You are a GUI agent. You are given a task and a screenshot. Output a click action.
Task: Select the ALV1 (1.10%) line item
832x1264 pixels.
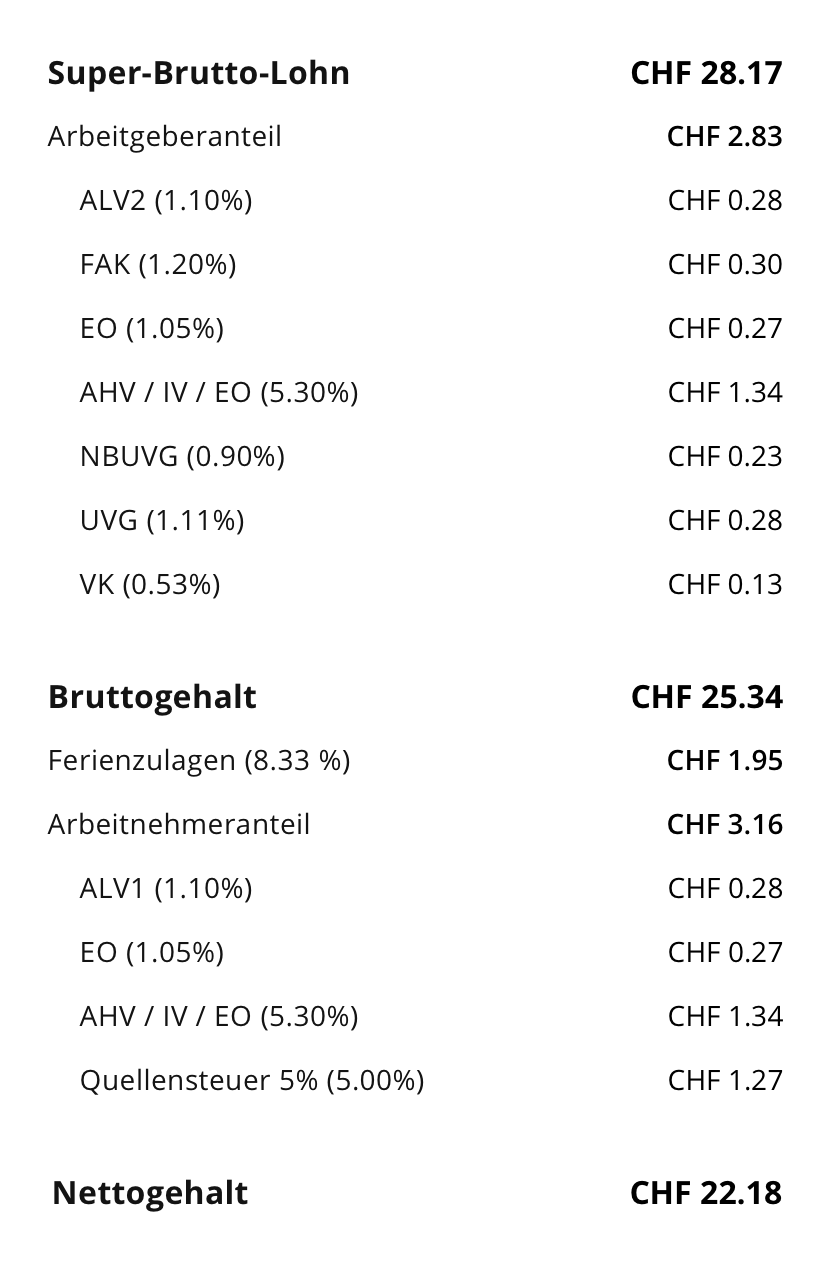point(166,888)
